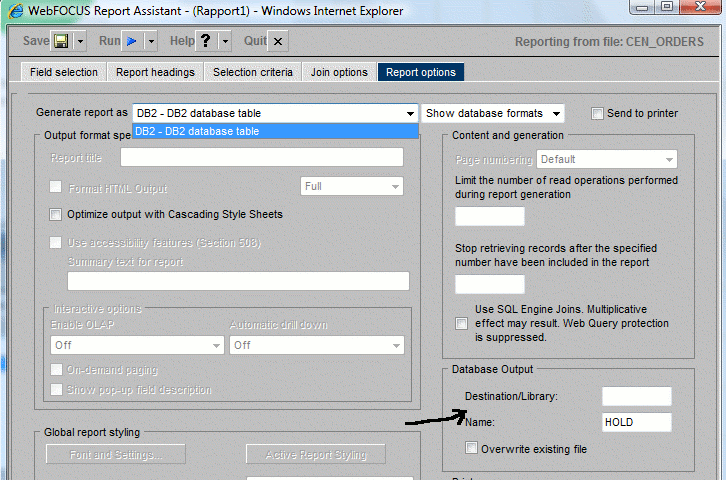Click the Name field containing HOLD

pyautogui.click(x=637, y=422)
